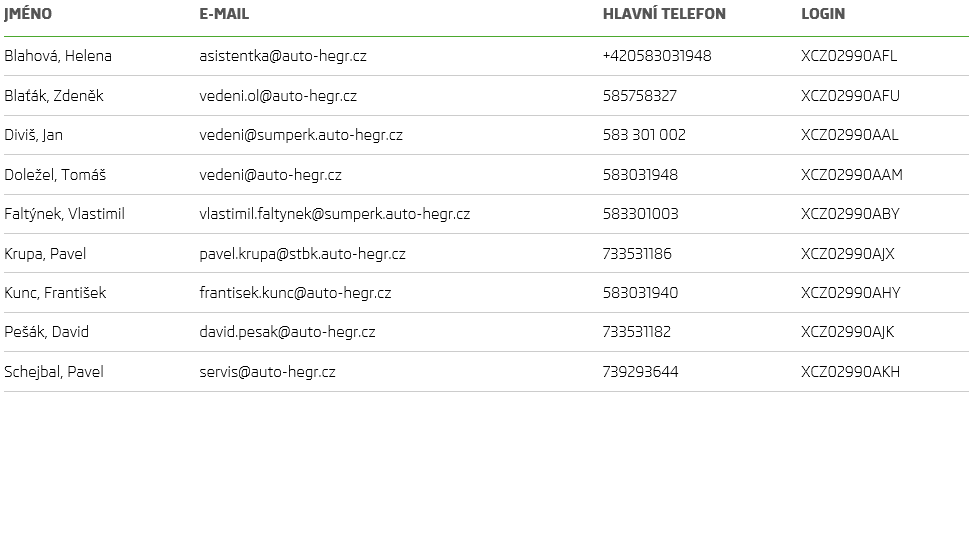Click phone number 583 301 002

pyautogui.click(x=644, y=135)
